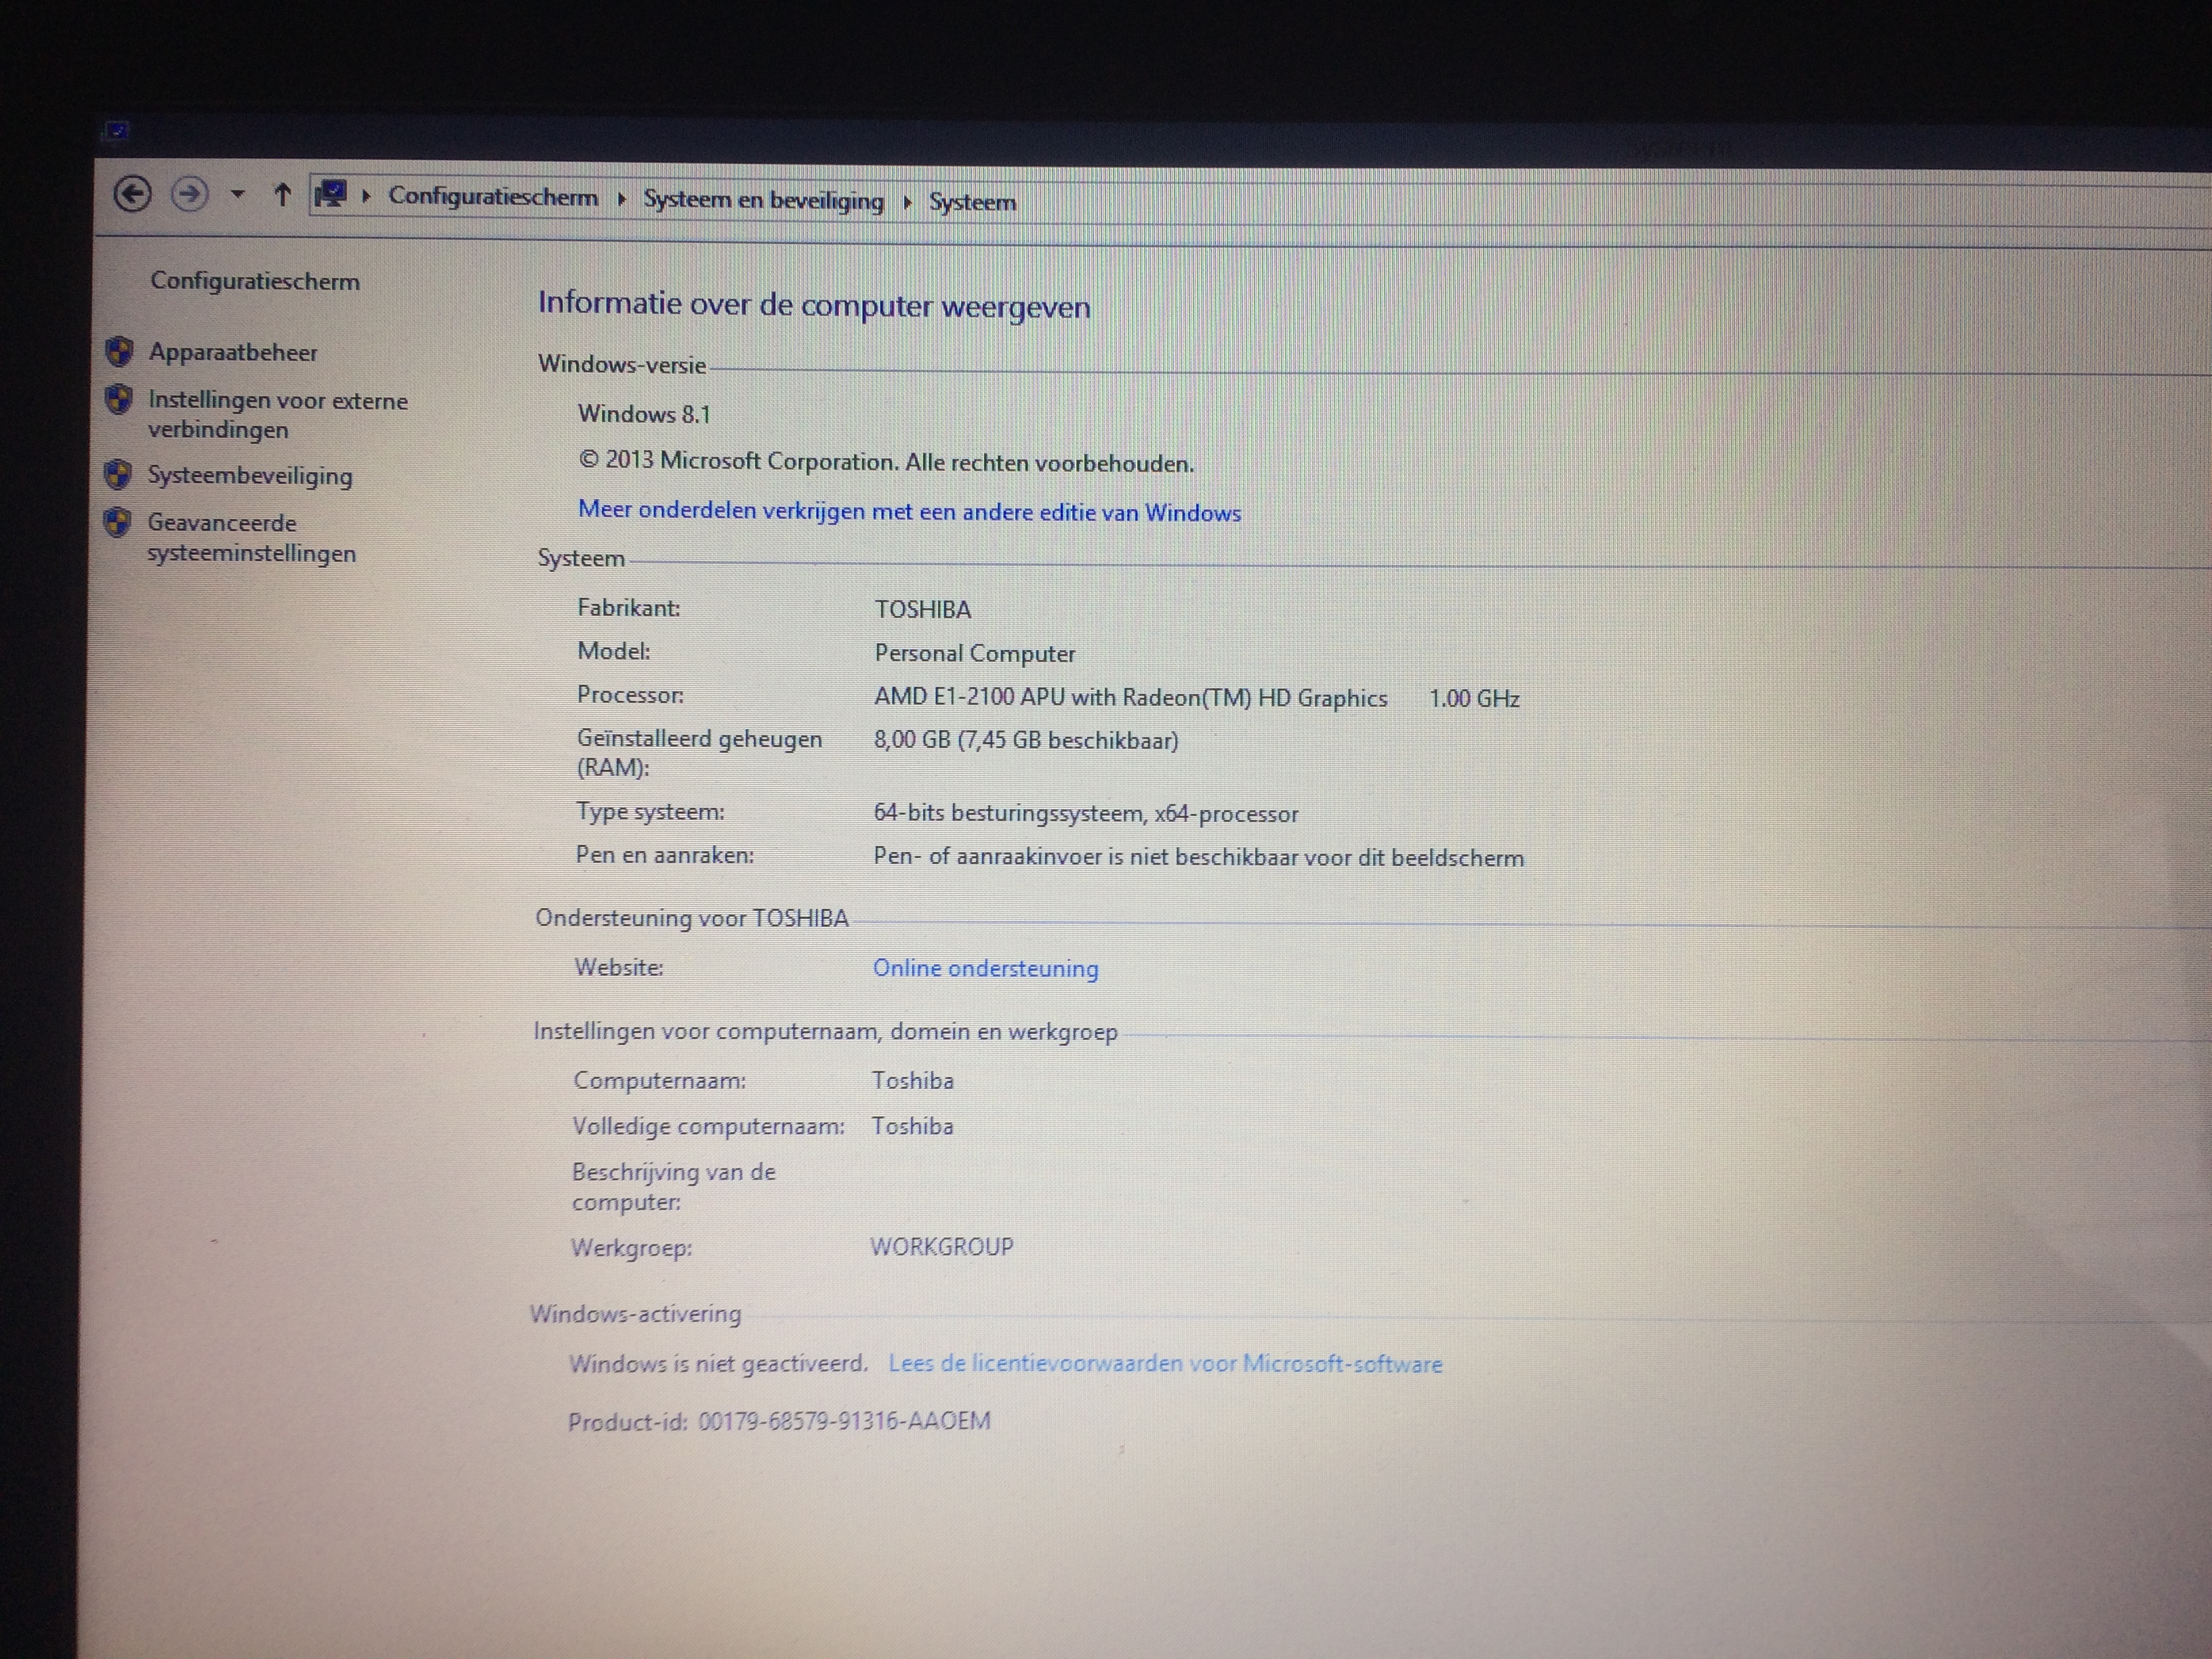Click the Forward arrow navigation button
The height and width of the screenshot is (1659, 2212).
click(x=189, y=194)
